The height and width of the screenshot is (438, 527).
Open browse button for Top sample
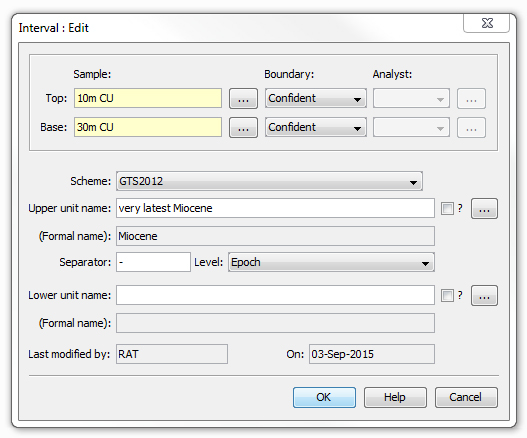(243, 98)
